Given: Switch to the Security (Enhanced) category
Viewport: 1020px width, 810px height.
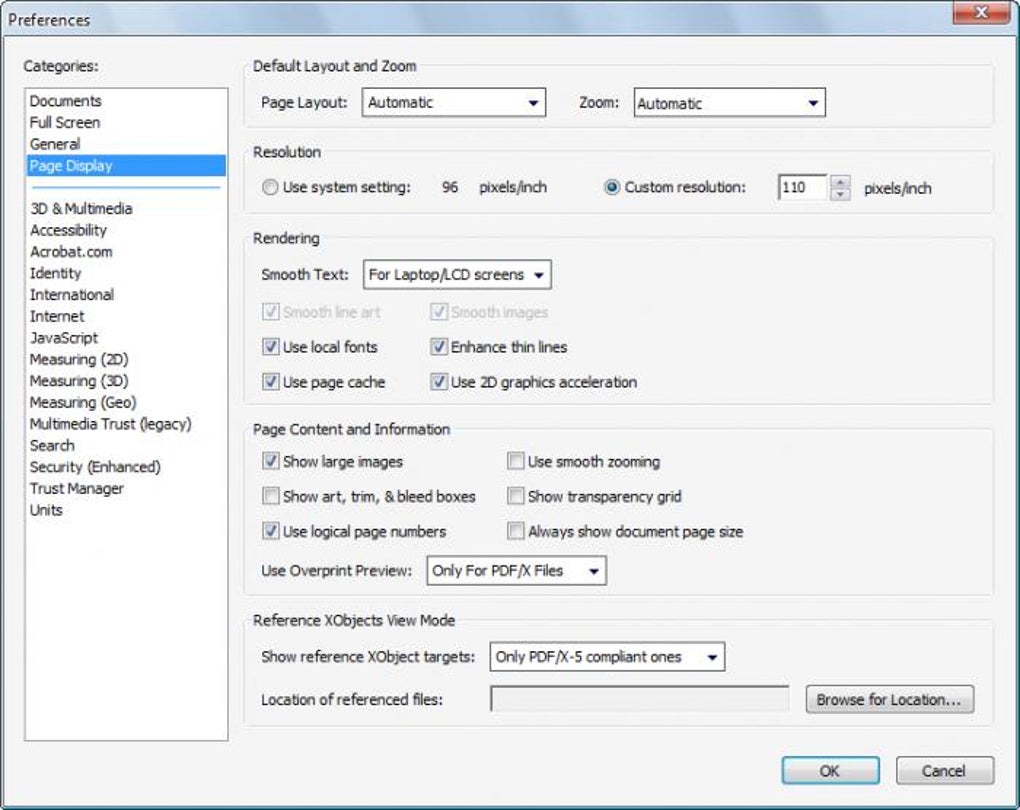Looking at the screenshot, I should point(95,467).
